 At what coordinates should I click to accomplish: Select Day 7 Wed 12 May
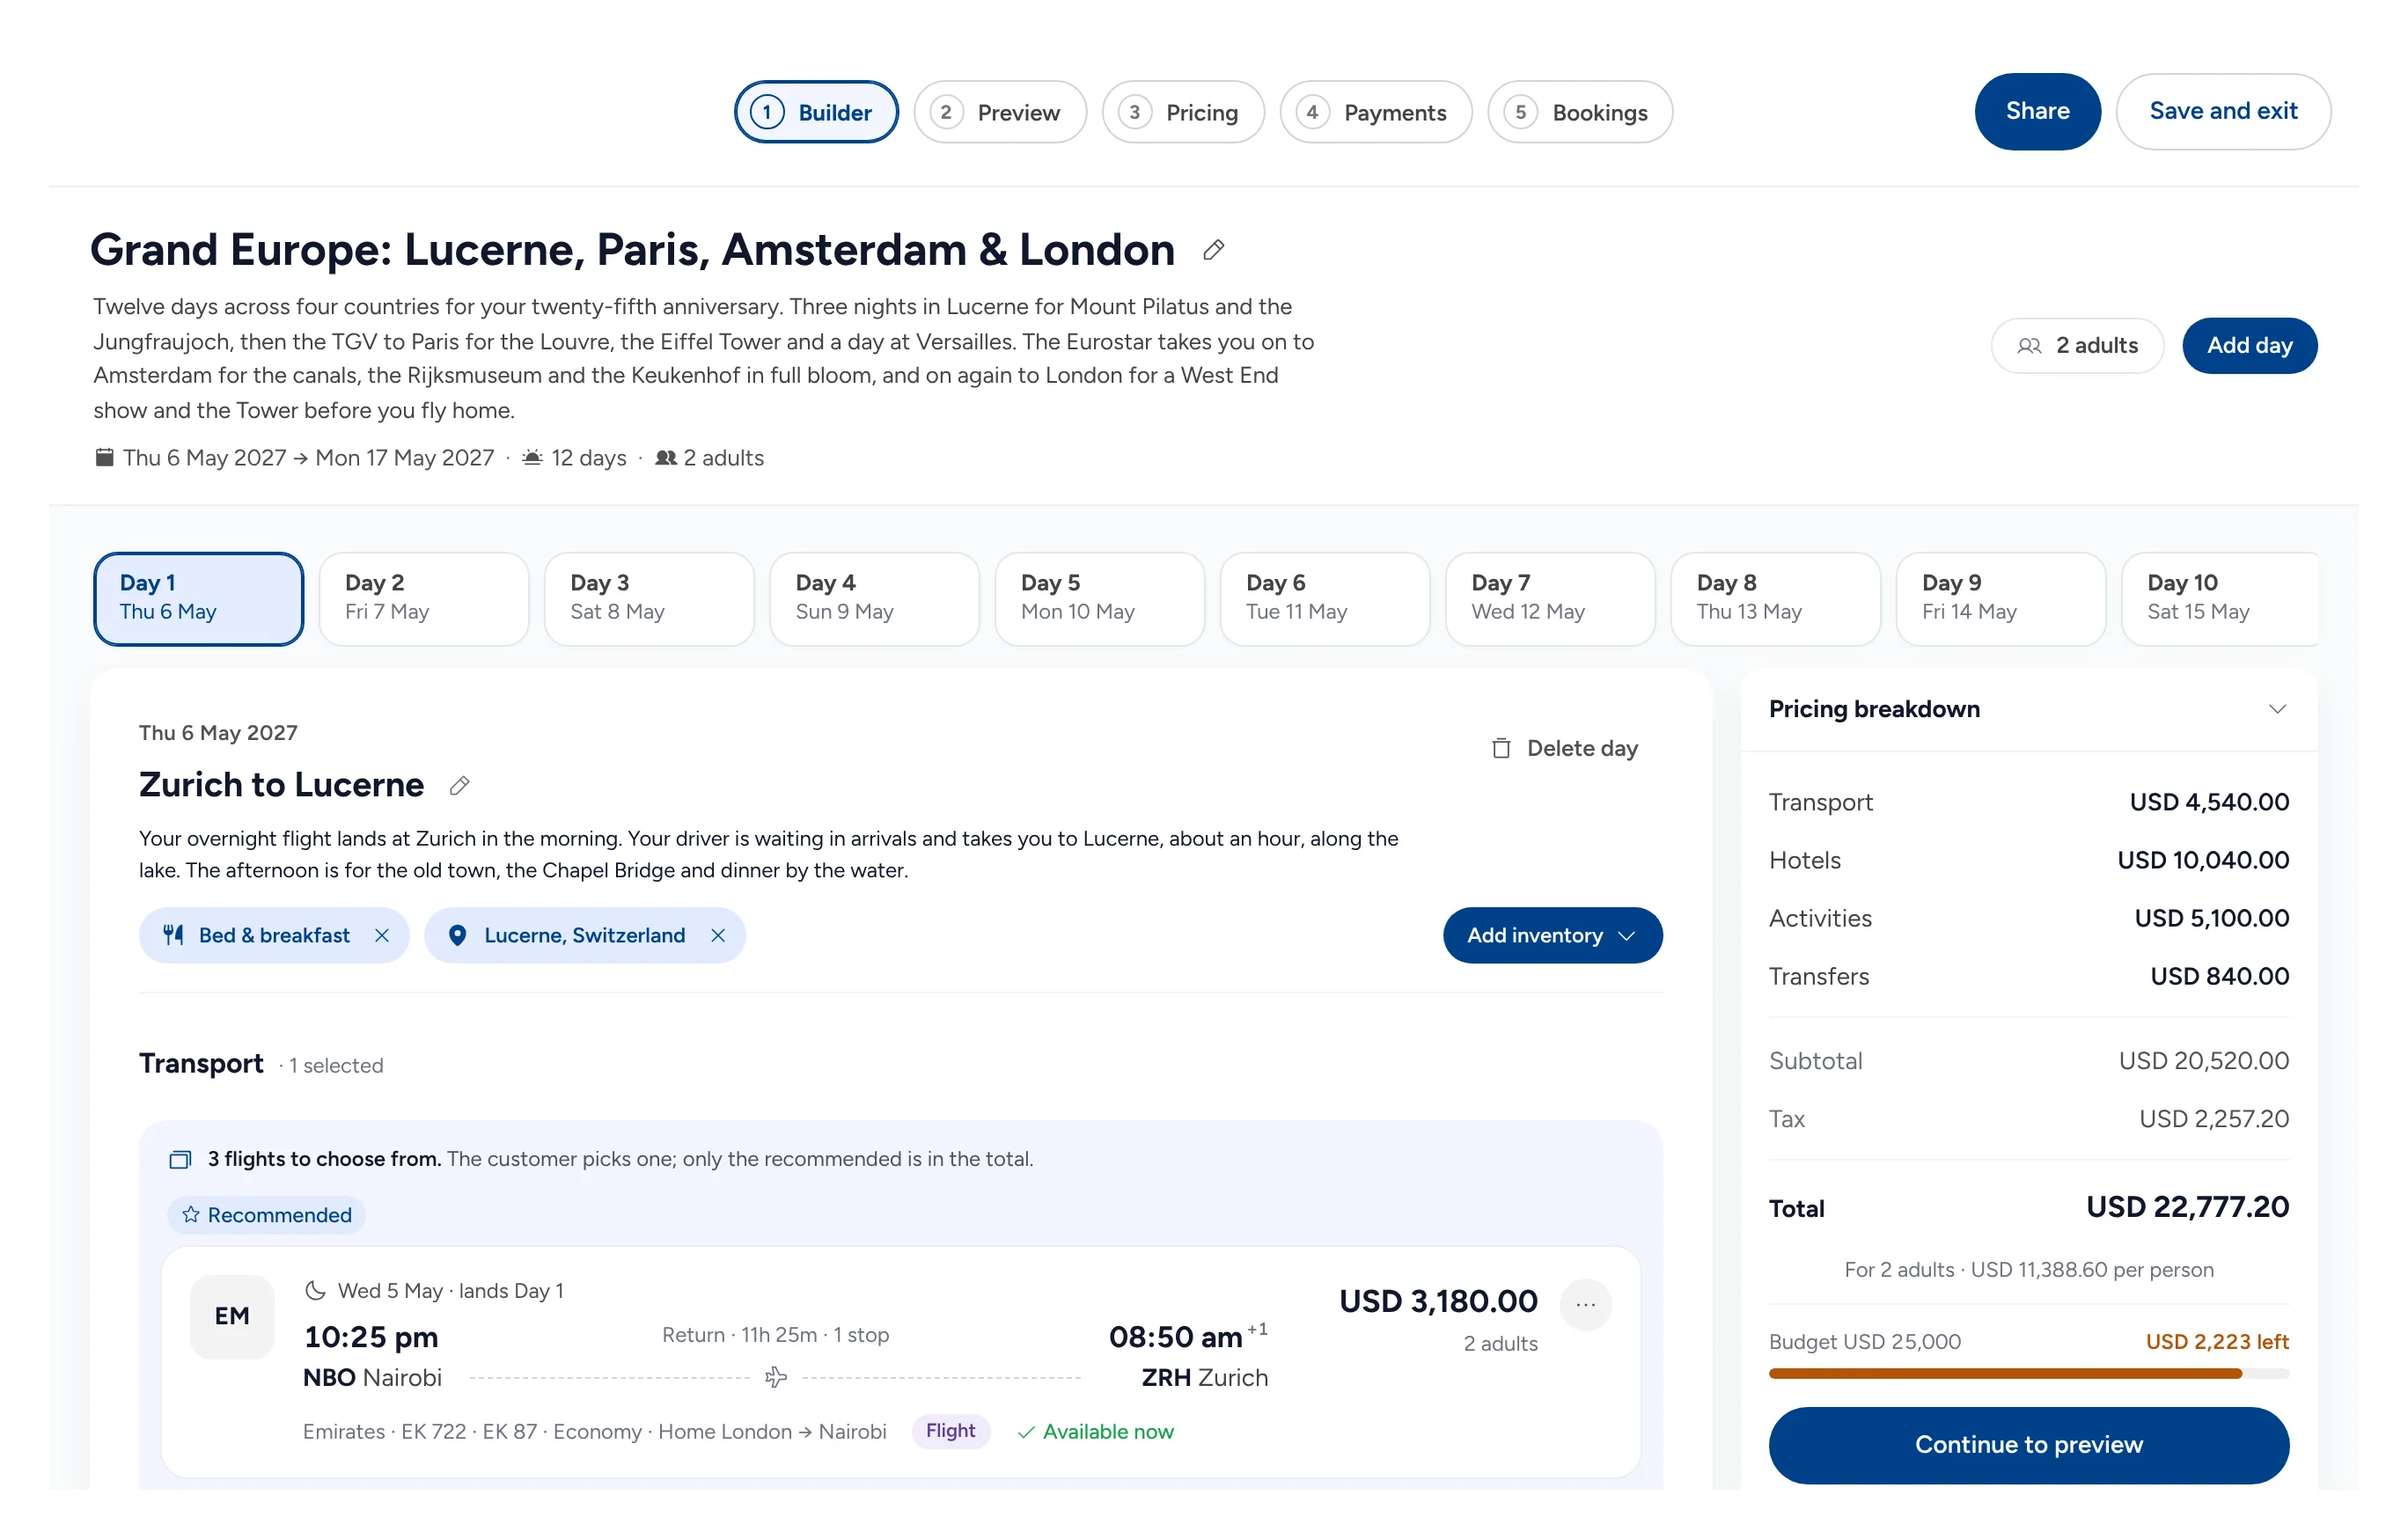[x=1550, y=598]
